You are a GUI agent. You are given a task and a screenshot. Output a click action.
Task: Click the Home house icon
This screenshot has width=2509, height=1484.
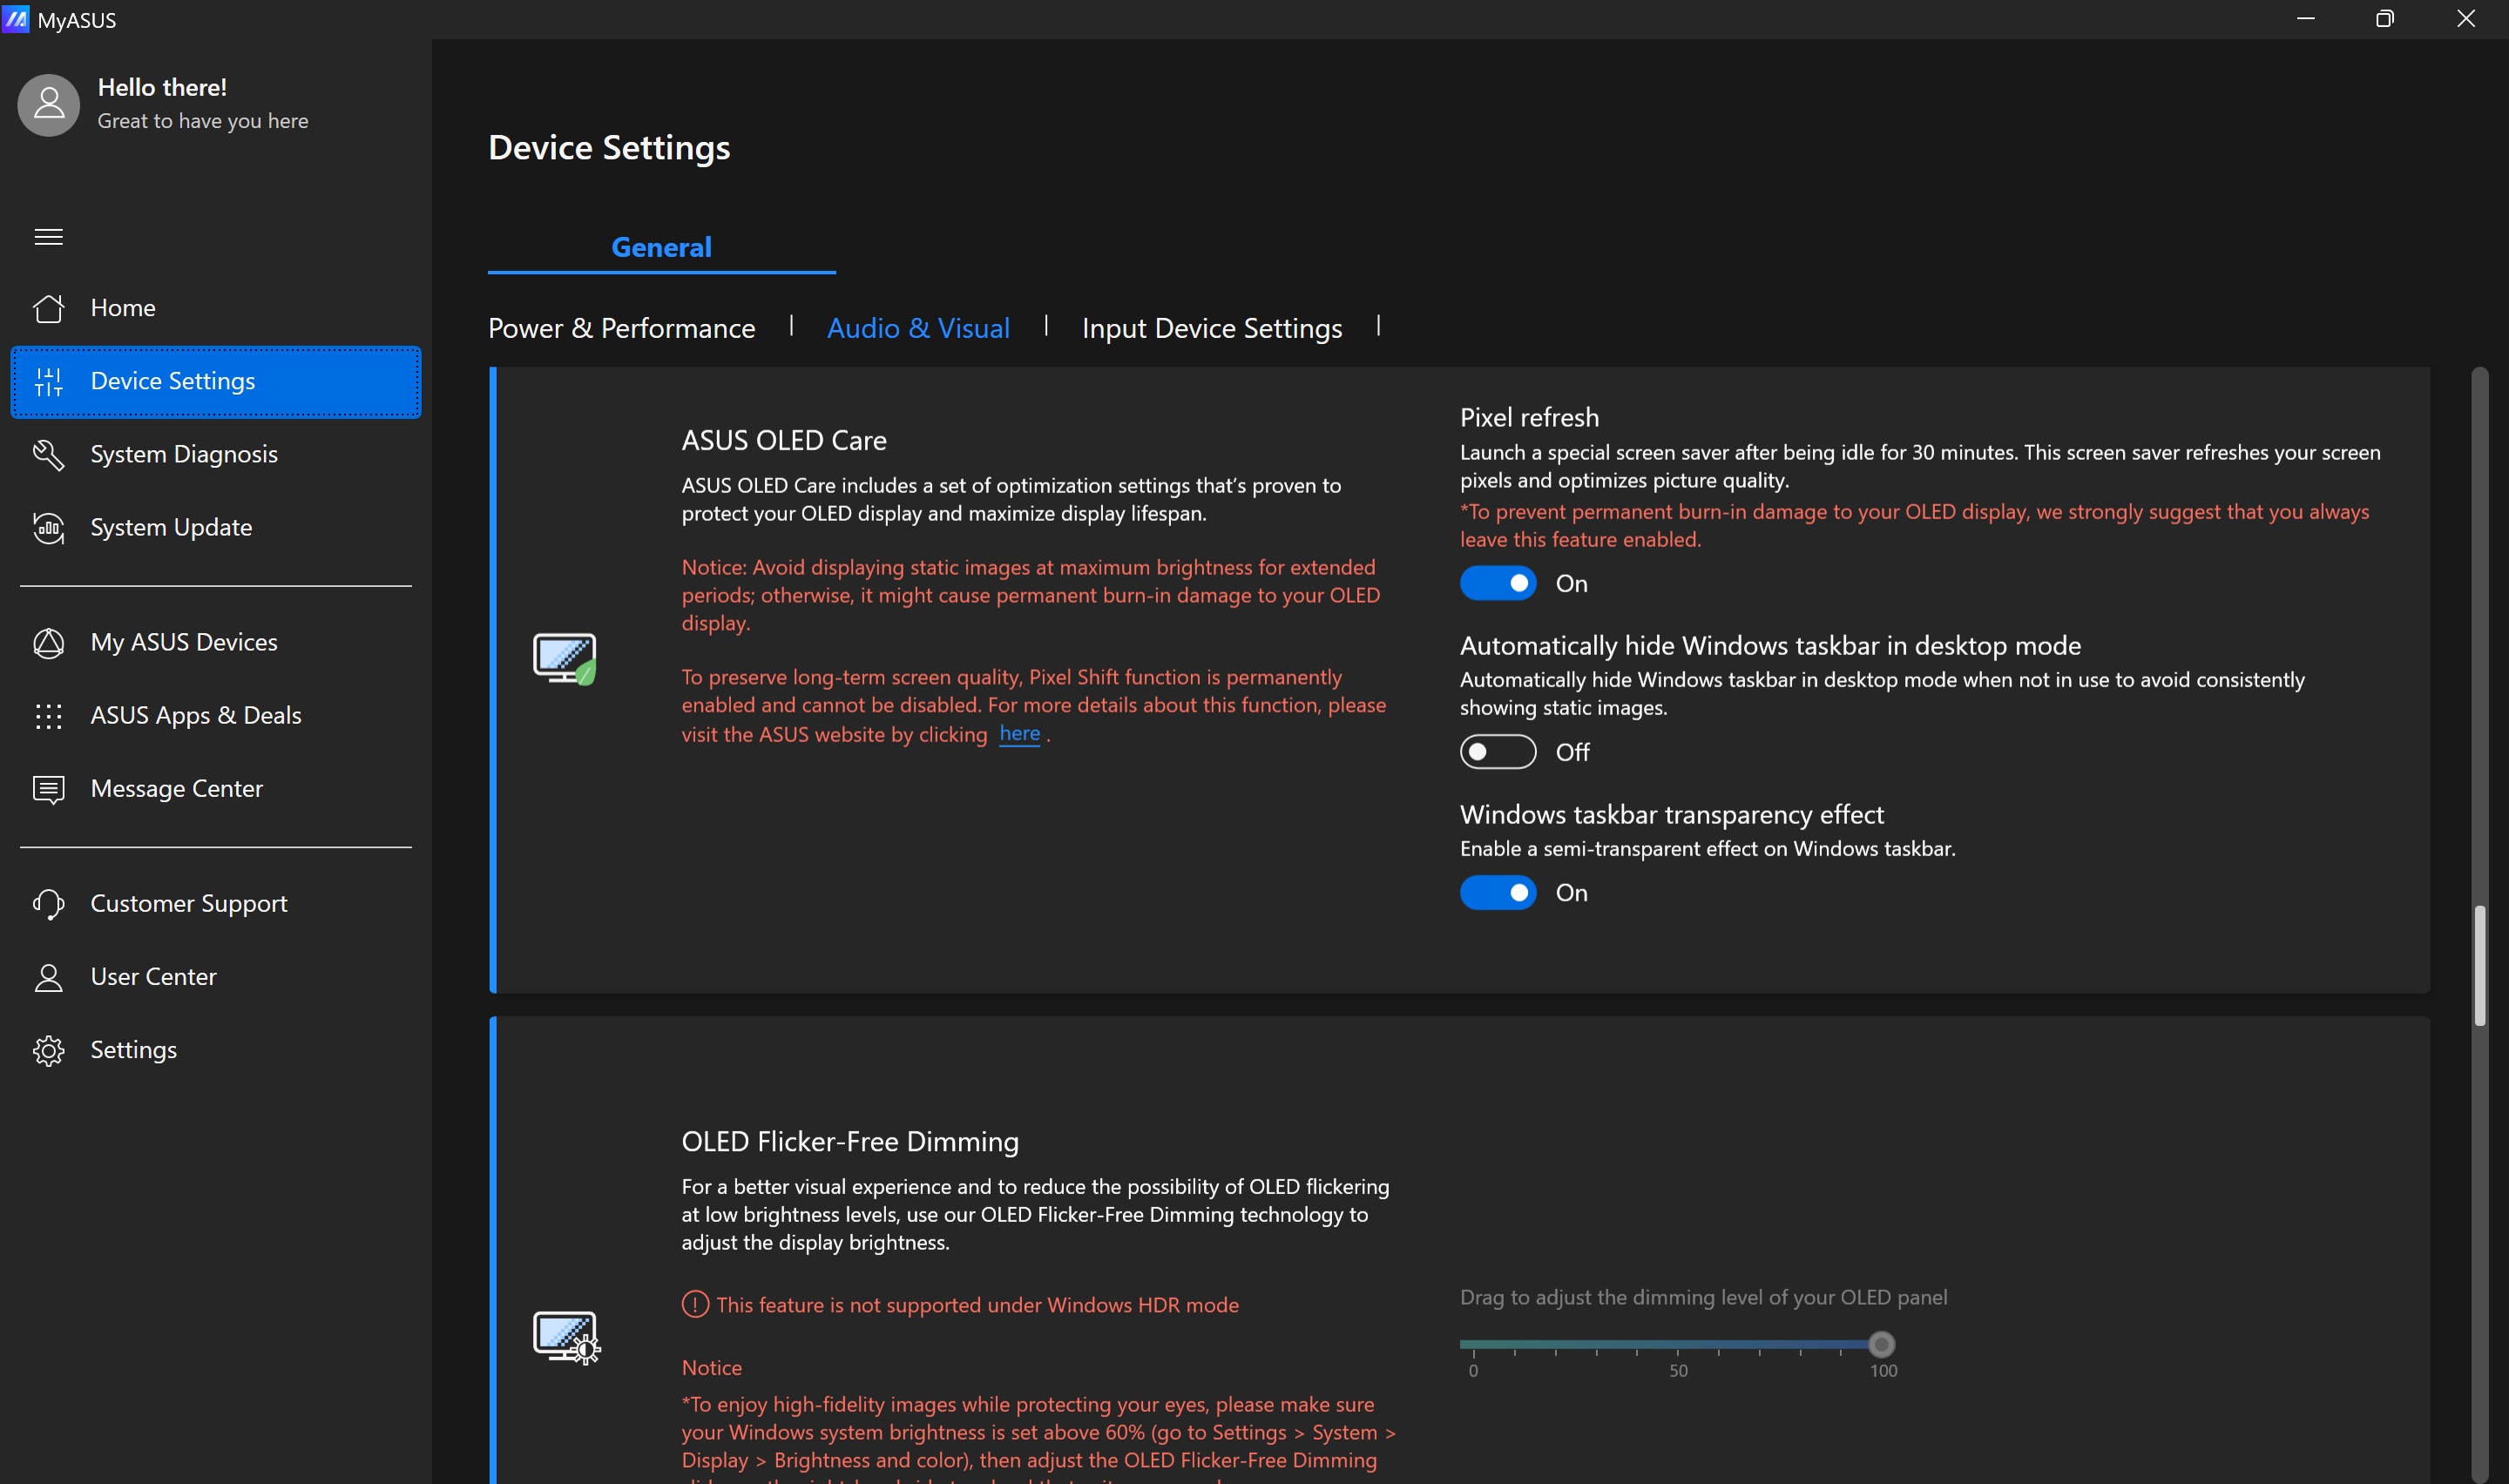[x=48, y=308]
